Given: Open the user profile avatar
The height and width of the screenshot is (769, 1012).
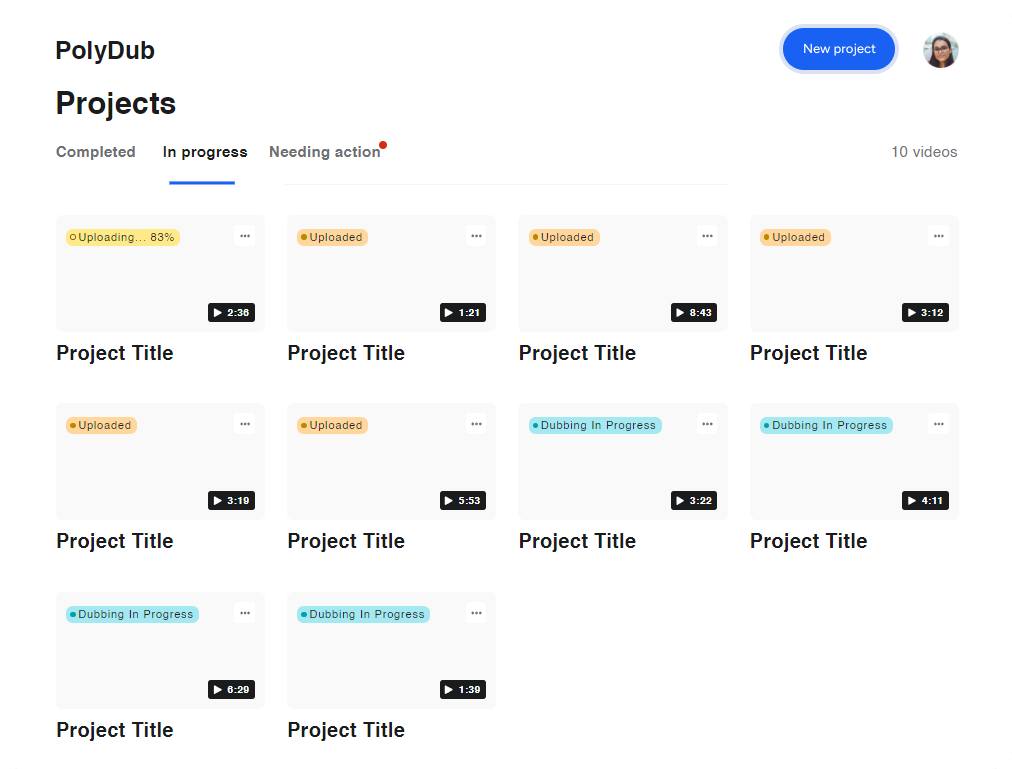Looking at the screenshot, I should (x=940, y=50).
